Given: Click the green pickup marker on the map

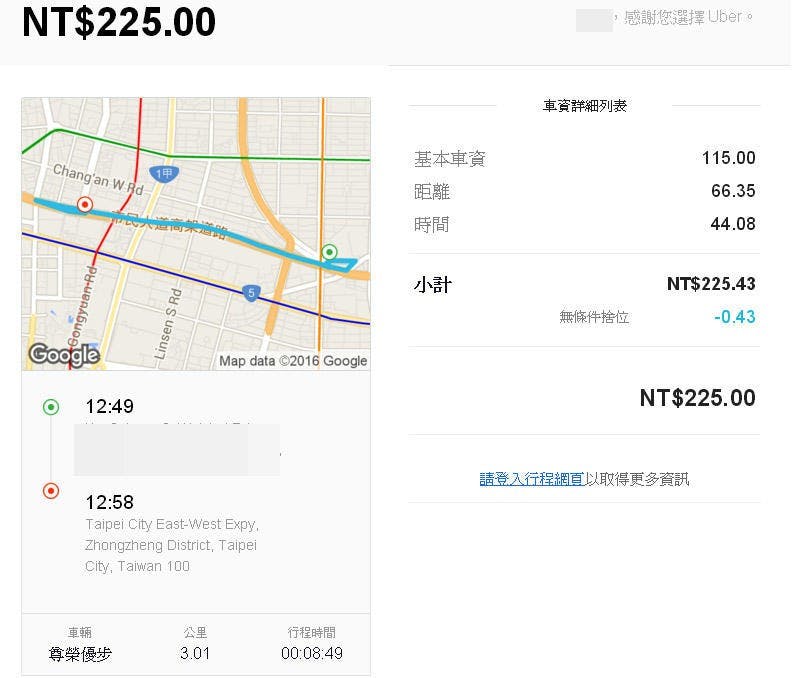Looking at the screenshot, I should [x=329, y=252].
